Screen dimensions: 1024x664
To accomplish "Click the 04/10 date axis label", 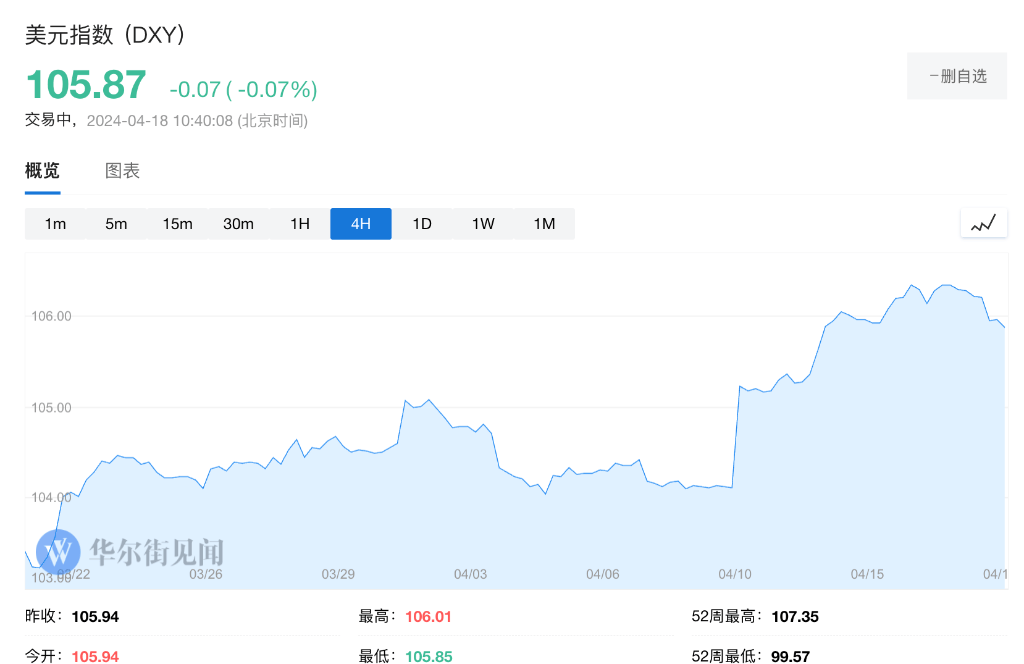I will (x=735, y=574).
